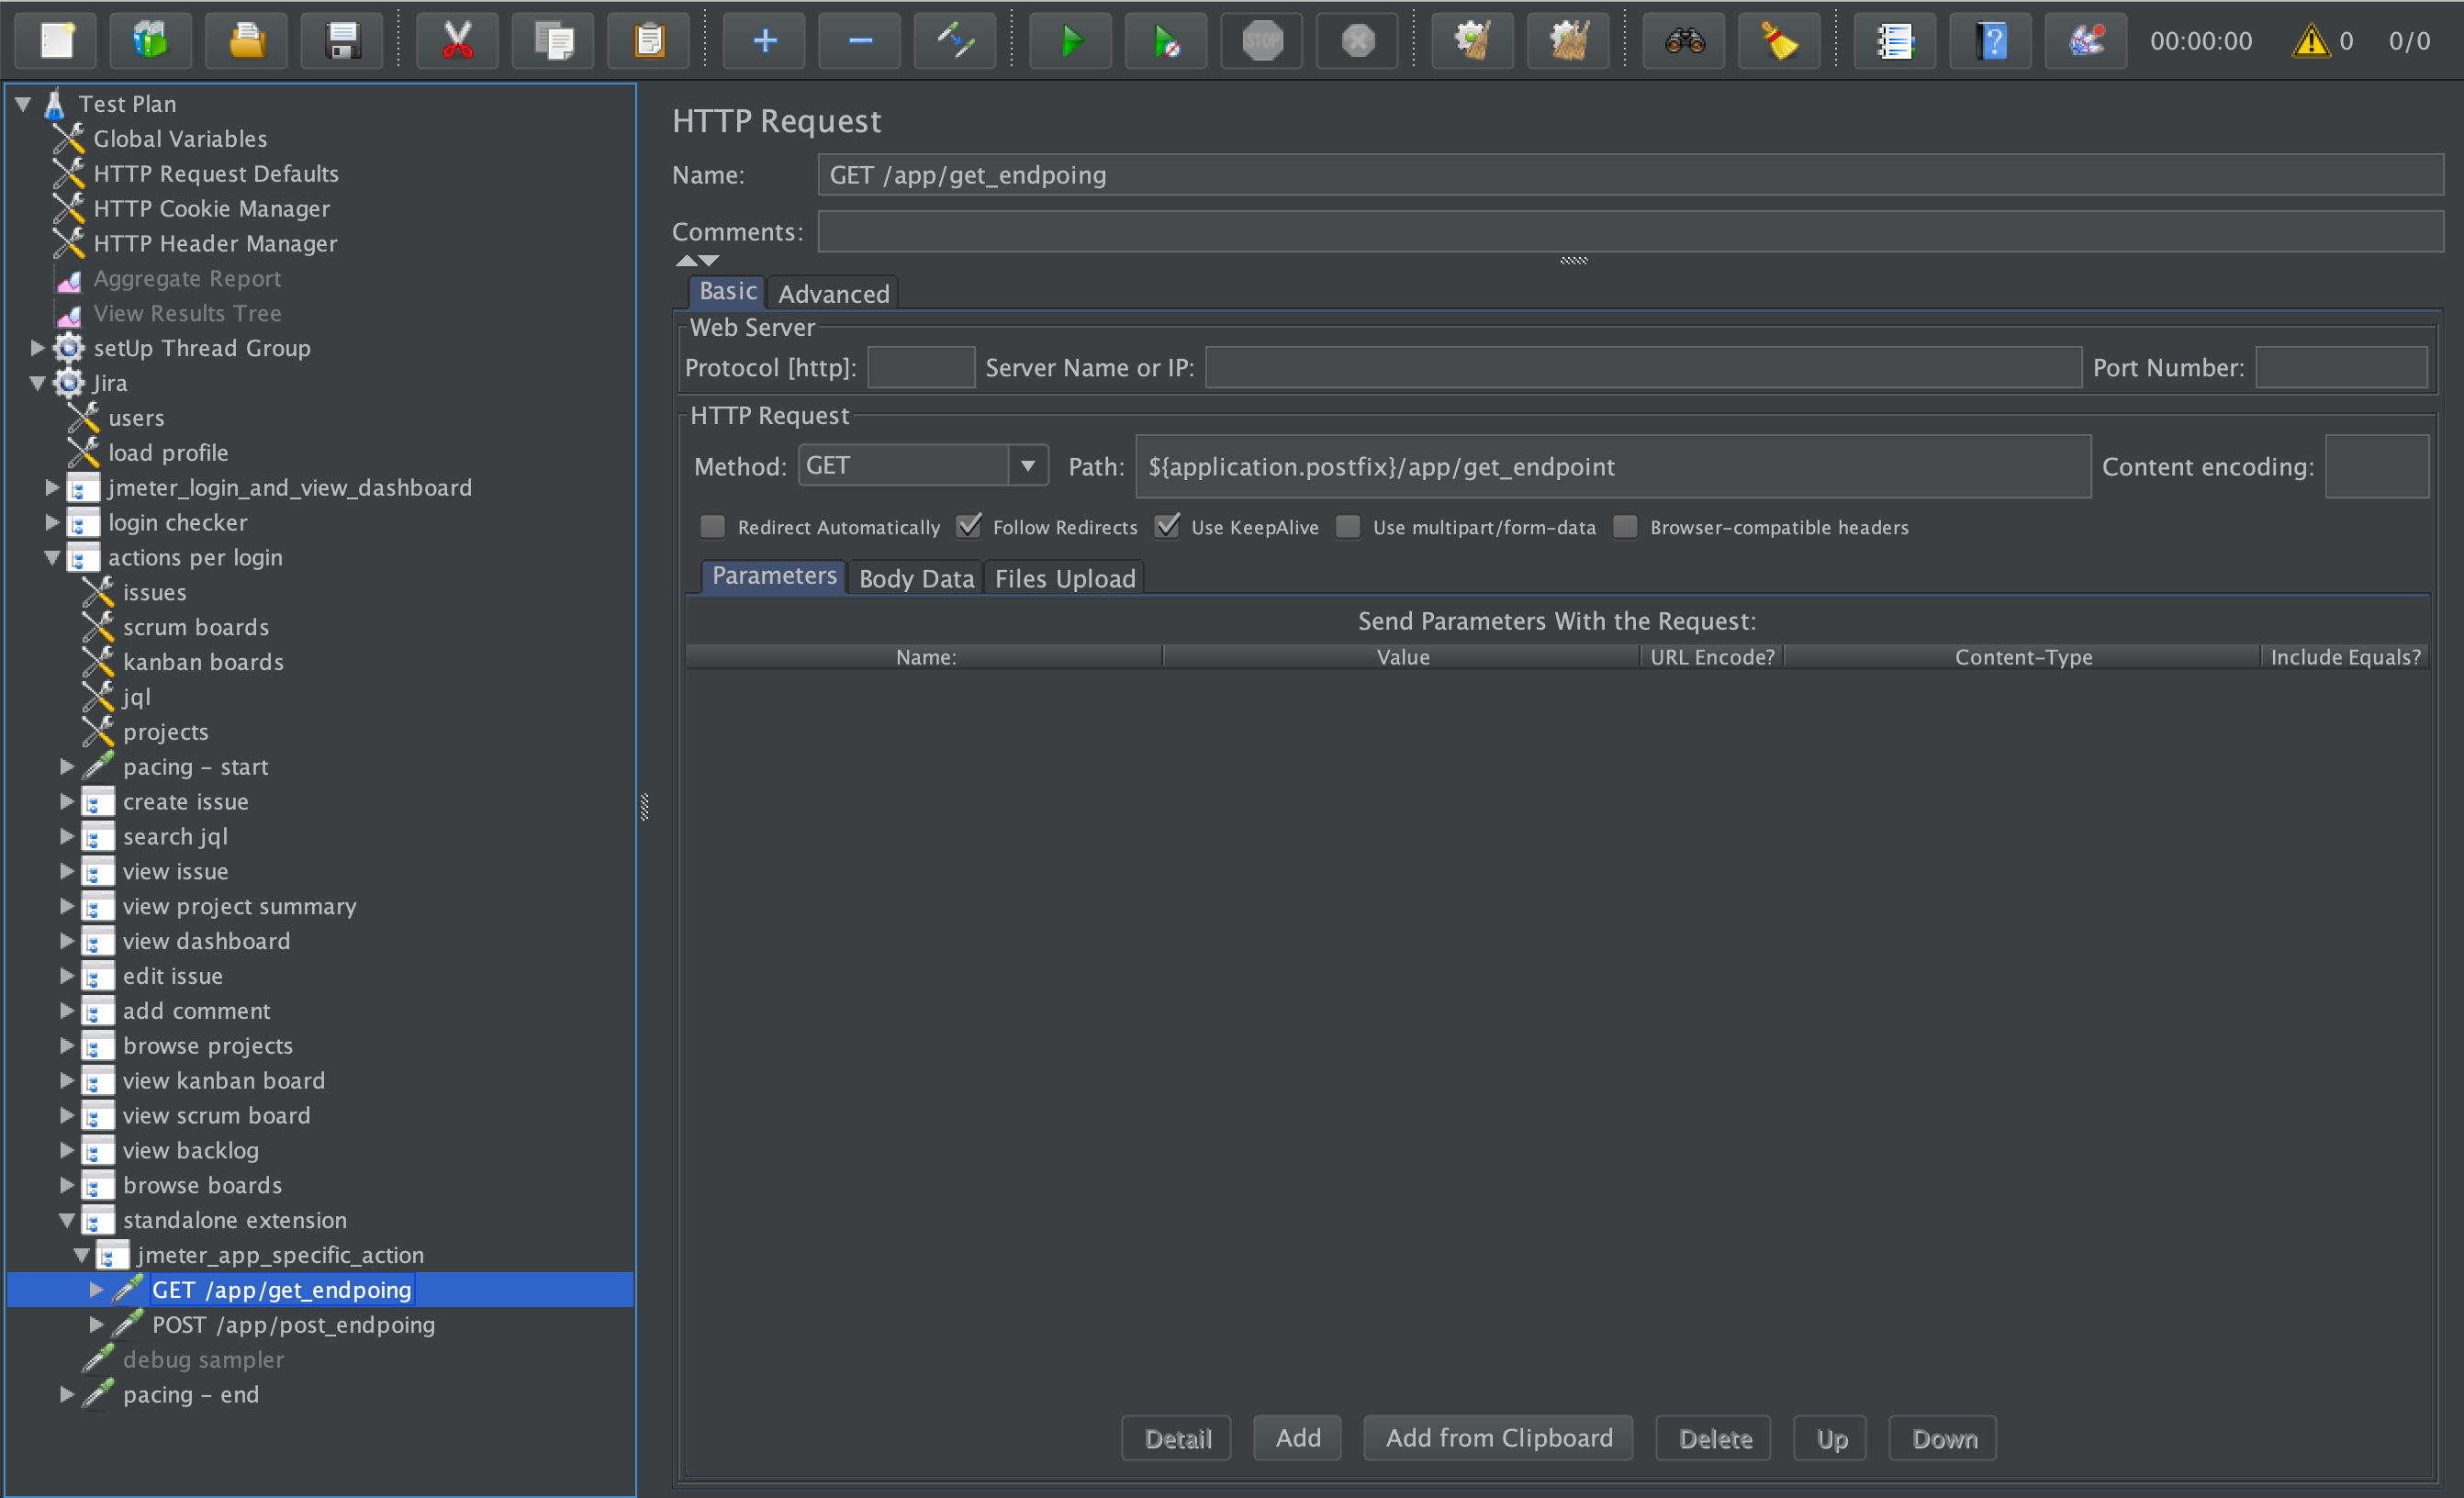This screenshot has height=1498, width=2464.
Task: Click the Detail button
Action: coord(1176,1438)
